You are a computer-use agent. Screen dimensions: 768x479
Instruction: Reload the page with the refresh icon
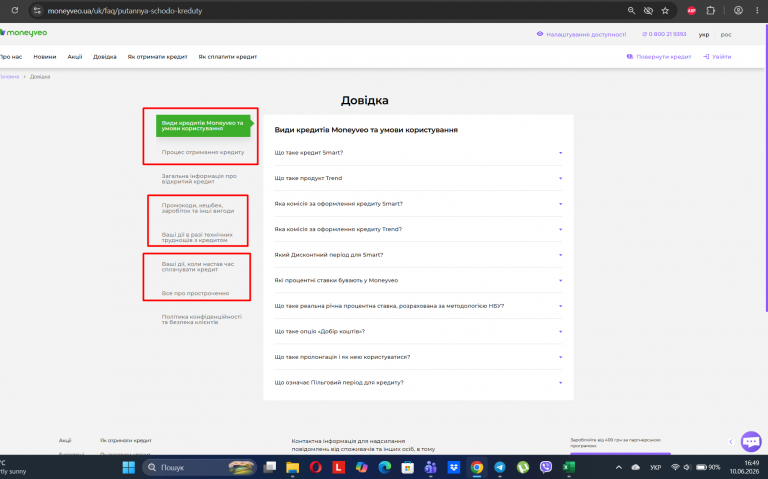tap(15, 10)
